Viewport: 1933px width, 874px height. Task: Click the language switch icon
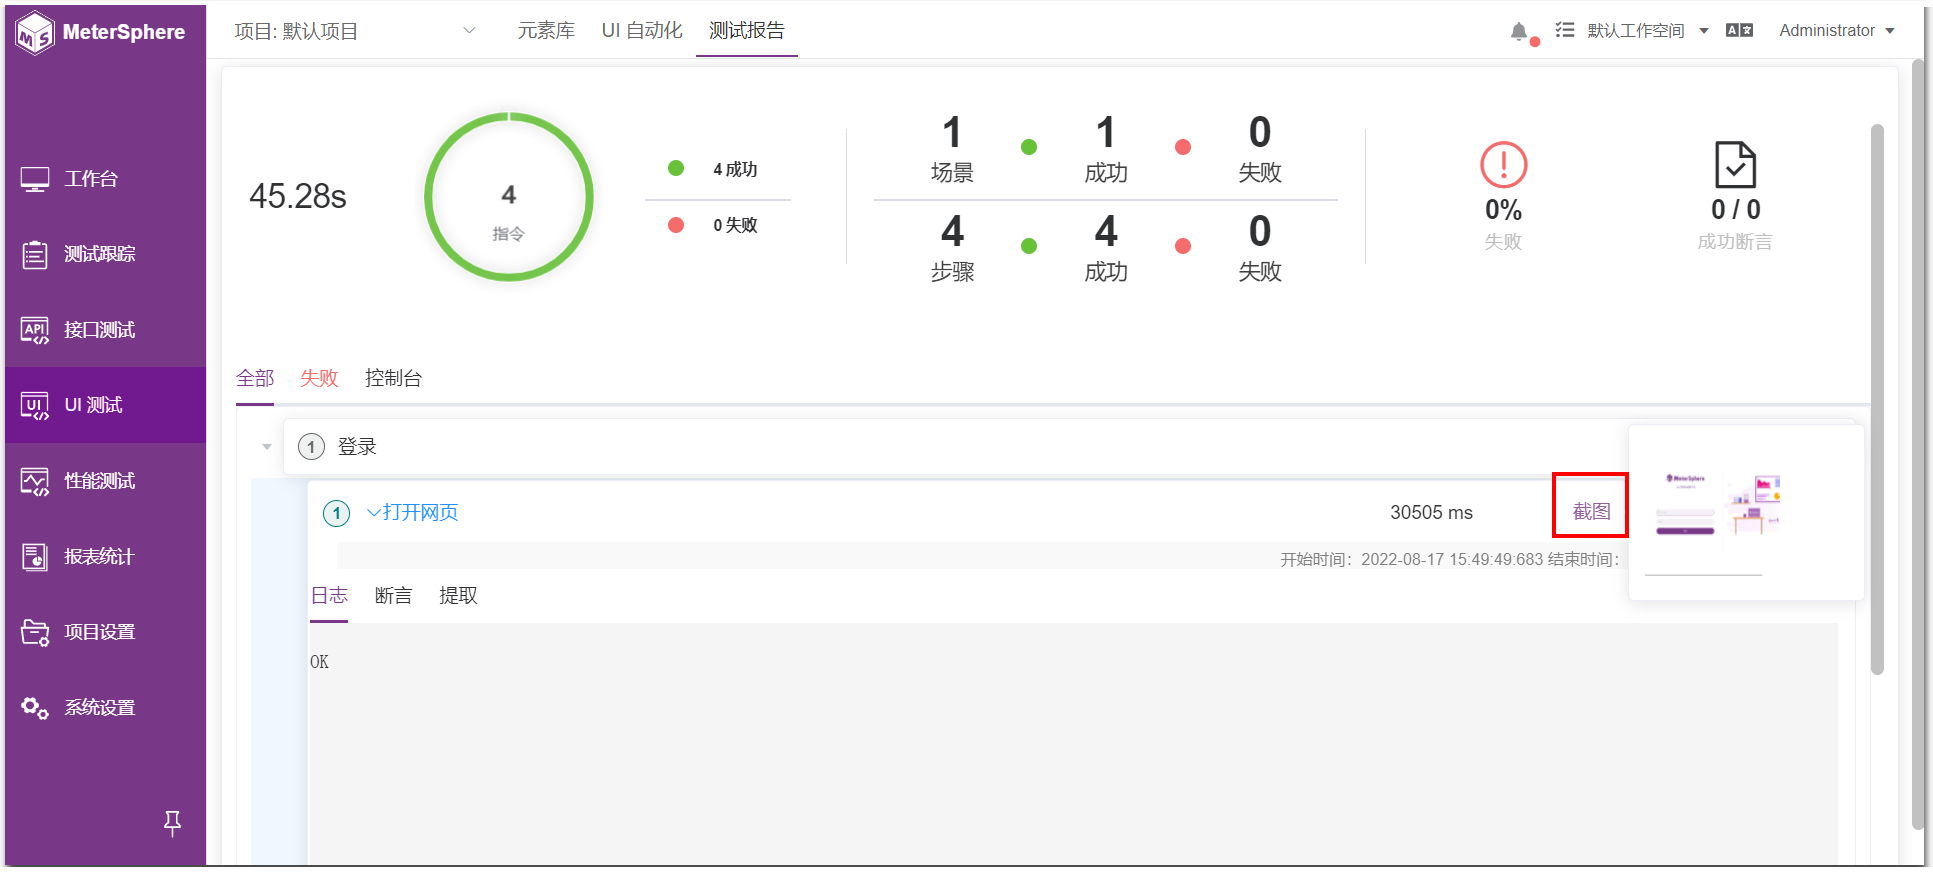coord(1740,31)
